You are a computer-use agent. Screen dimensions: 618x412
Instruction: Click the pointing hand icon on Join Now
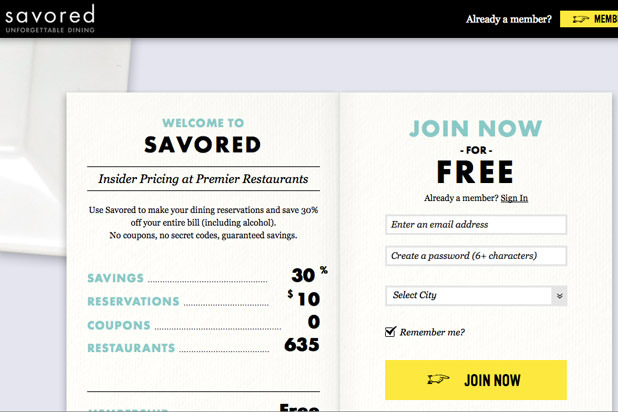(438, 380)
